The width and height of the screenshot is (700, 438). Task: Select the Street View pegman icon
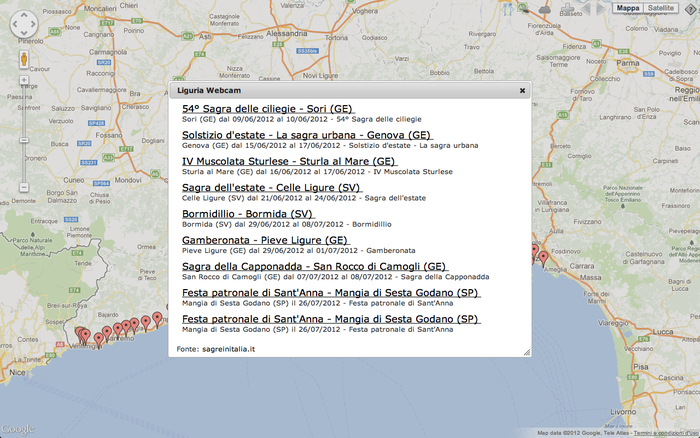(23, 59)
